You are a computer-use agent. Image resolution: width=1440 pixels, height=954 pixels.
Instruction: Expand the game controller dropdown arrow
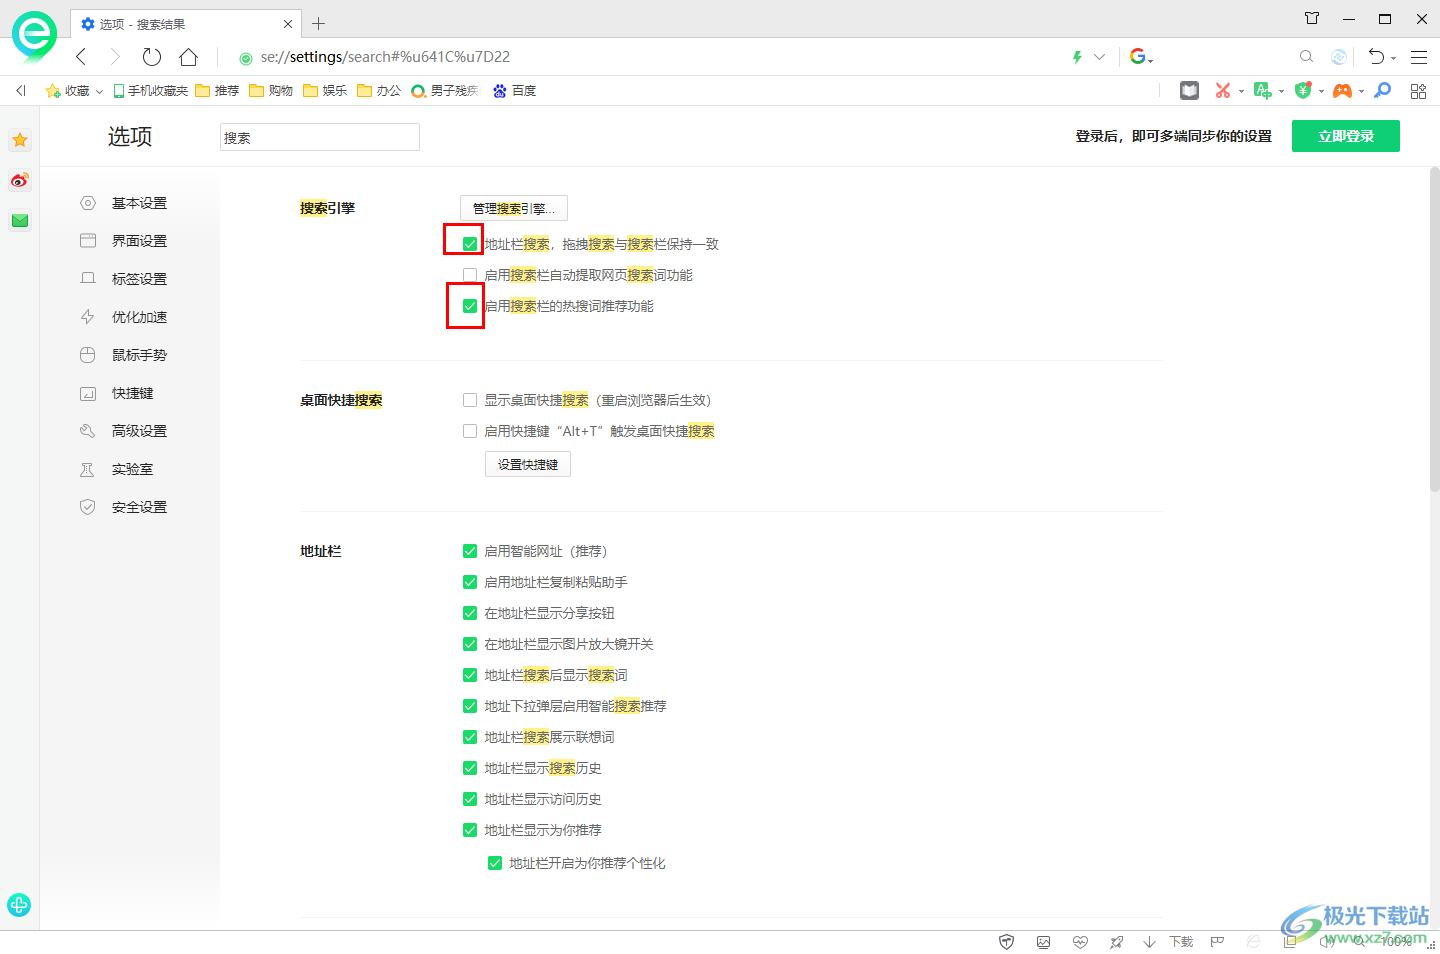pyautogui.click(x=1361, y=92)
